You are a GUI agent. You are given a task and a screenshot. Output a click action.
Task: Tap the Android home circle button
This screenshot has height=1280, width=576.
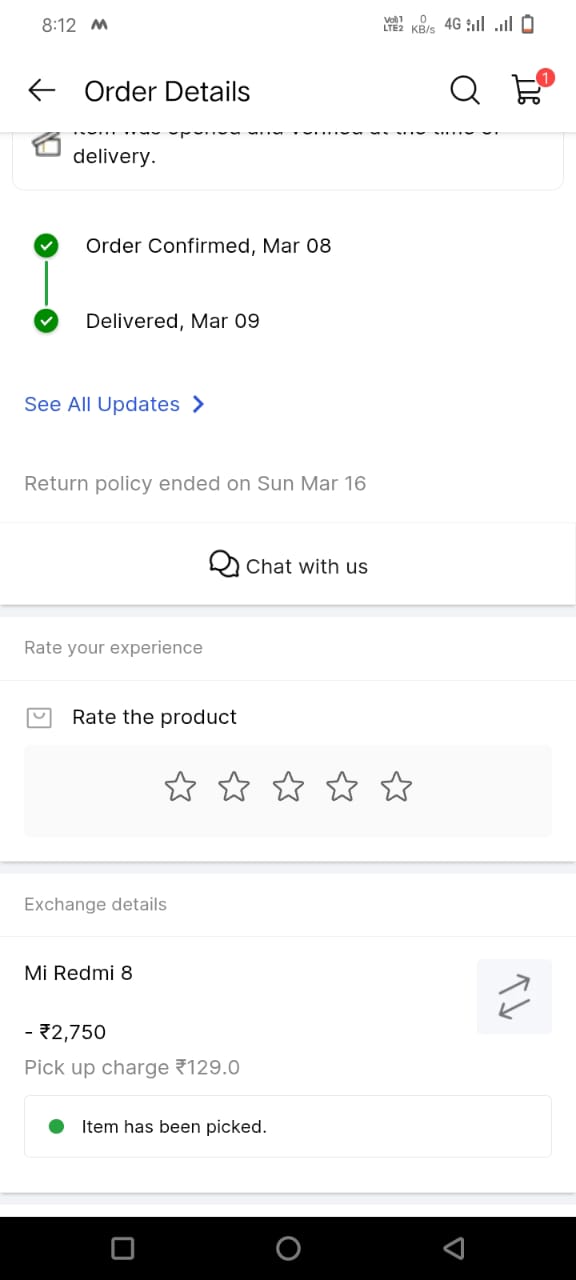[x=288, y=1247]
